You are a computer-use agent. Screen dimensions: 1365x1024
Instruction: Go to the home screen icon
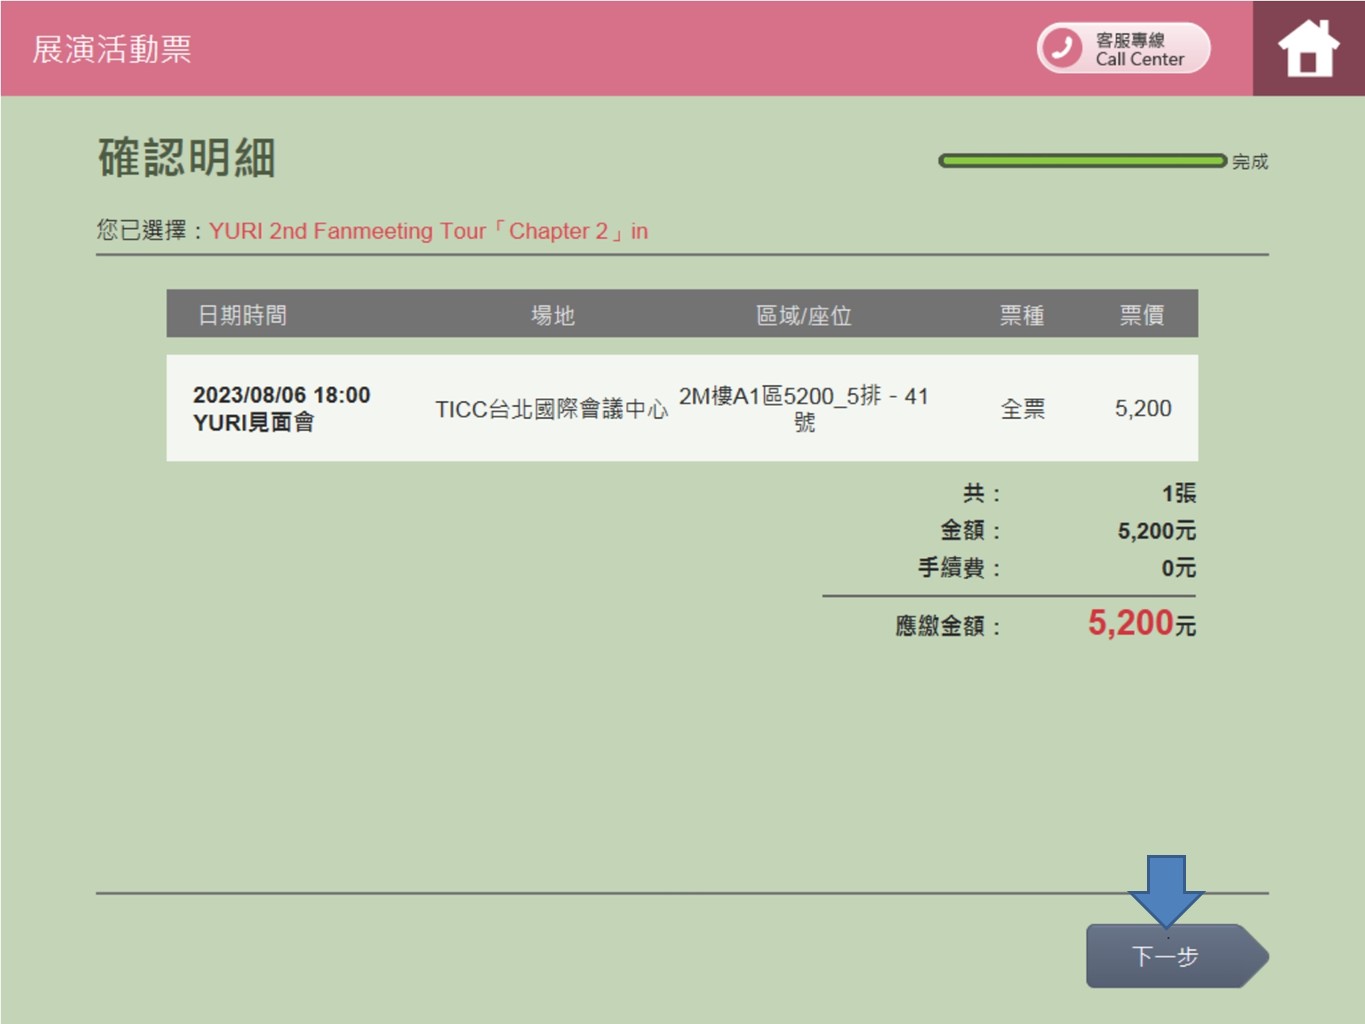point(1308,48)
